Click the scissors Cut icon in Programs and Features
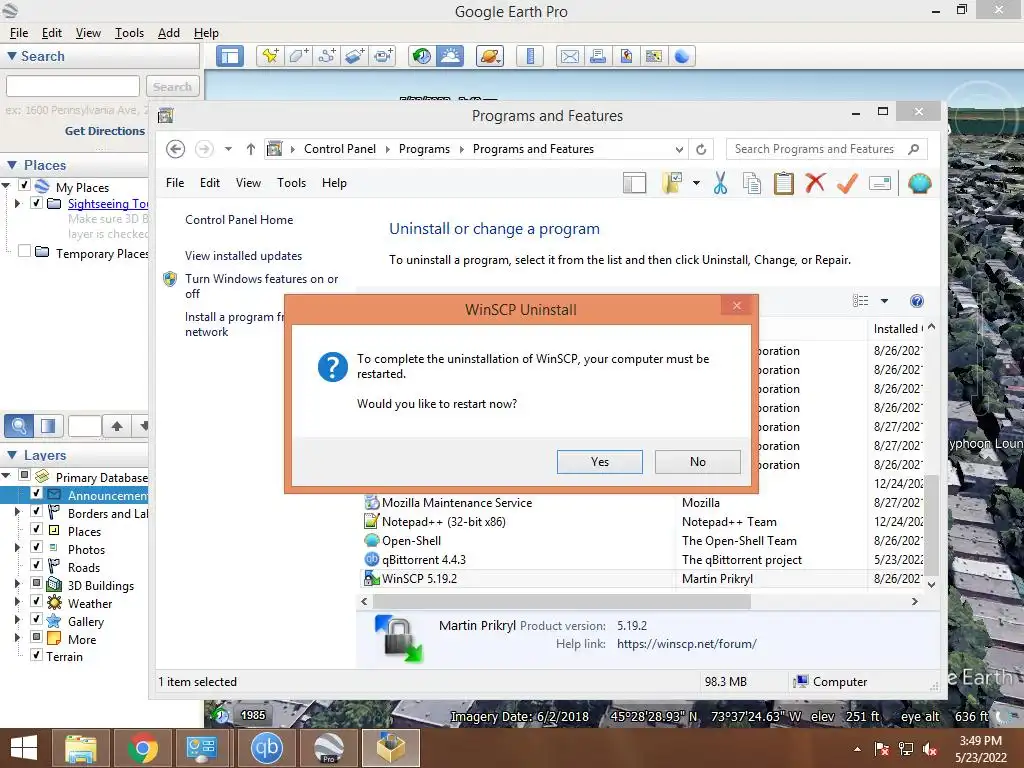Viewport: 1024px width, 768px height. 720,184
